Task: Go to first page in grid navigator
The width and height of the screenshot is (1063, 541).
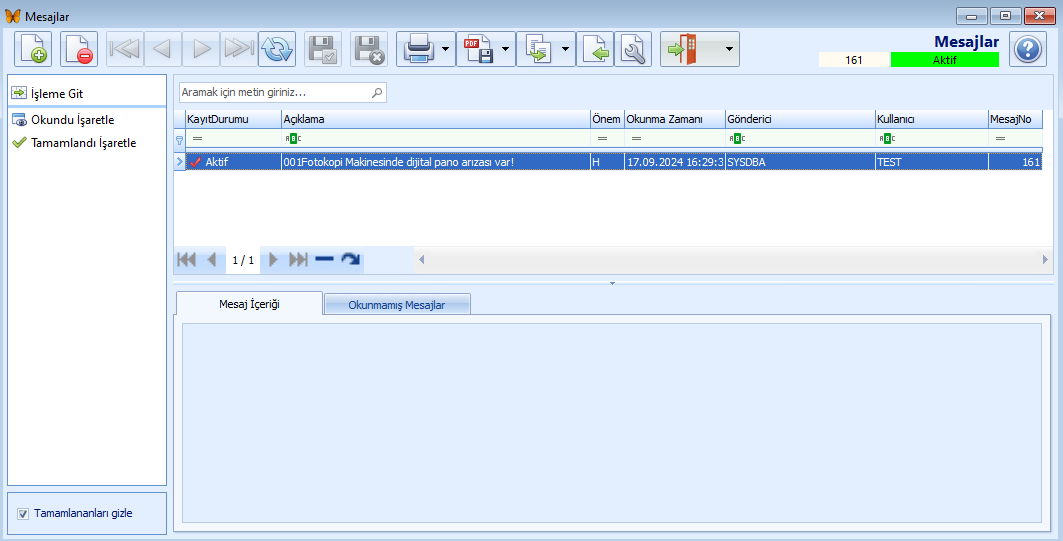Action: click(186, 260)
